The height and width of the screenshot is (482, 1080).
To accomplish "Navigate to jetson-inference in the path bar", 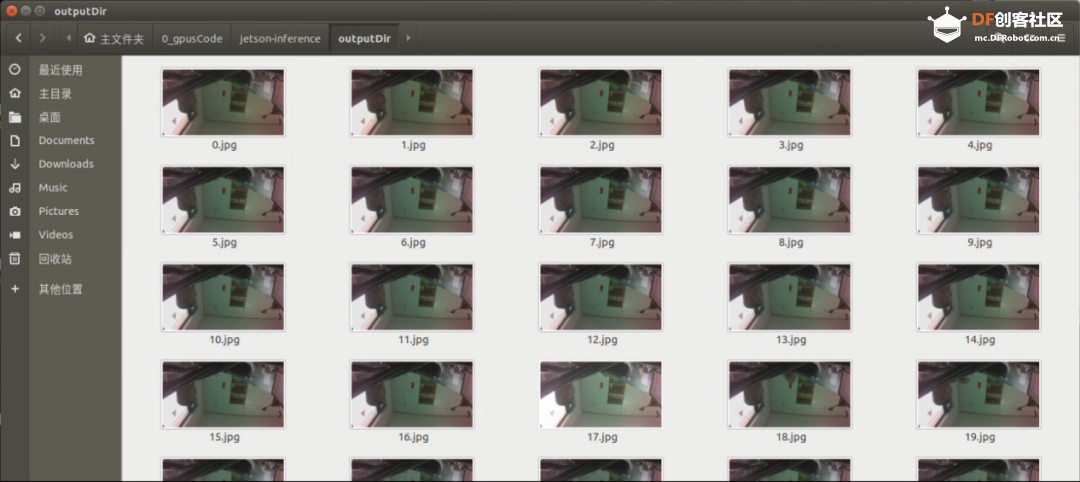I will point(280,39).
